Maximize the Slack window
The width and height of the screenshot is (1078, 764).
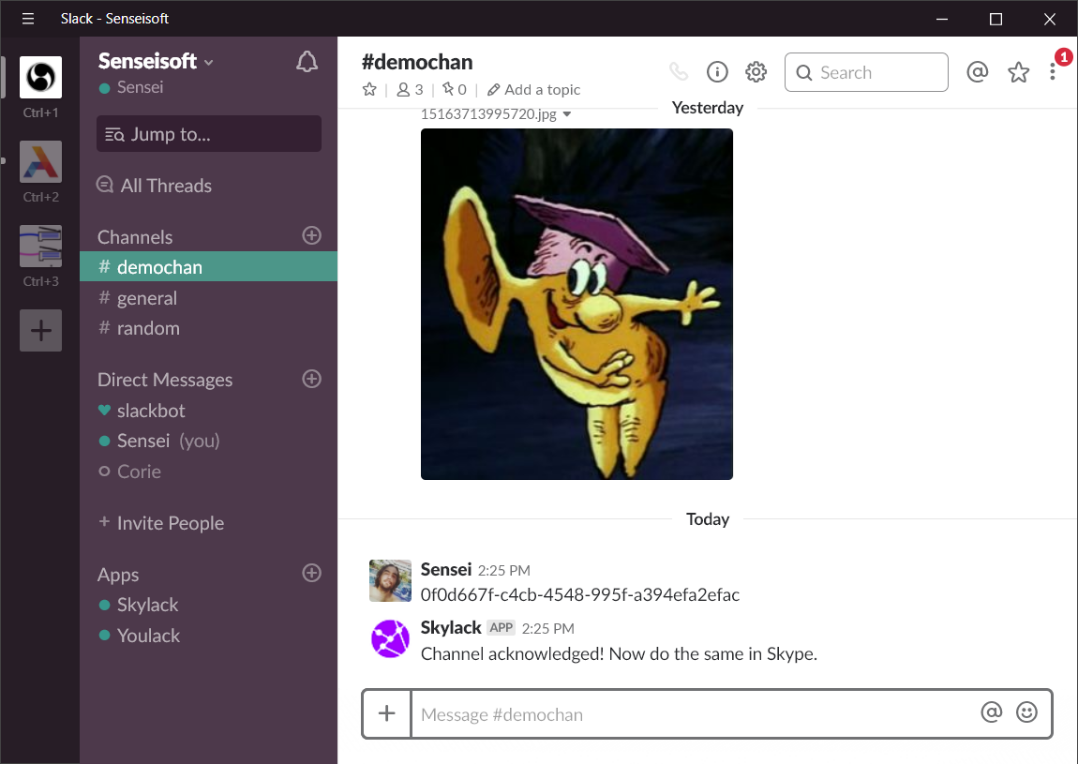[x=996, y=19]
